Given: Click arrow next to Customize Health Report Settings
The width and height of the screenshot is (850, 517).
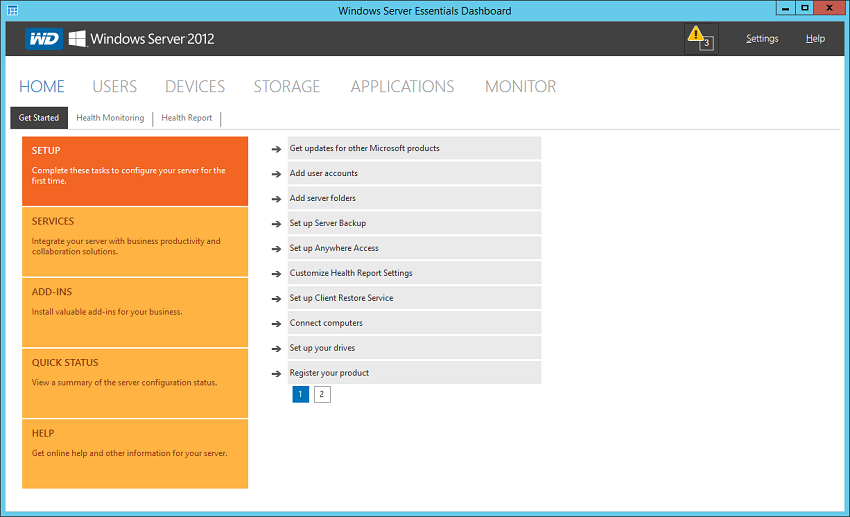Looking at the screenshot, I should pos(276,274).
